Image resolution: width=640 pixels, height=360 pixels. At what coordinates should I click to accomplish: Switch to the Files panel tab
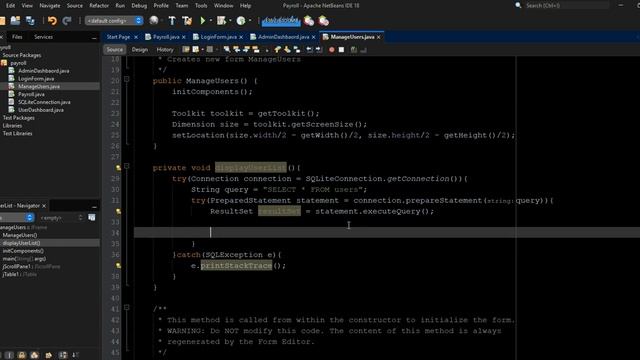[x=17, y=37]
